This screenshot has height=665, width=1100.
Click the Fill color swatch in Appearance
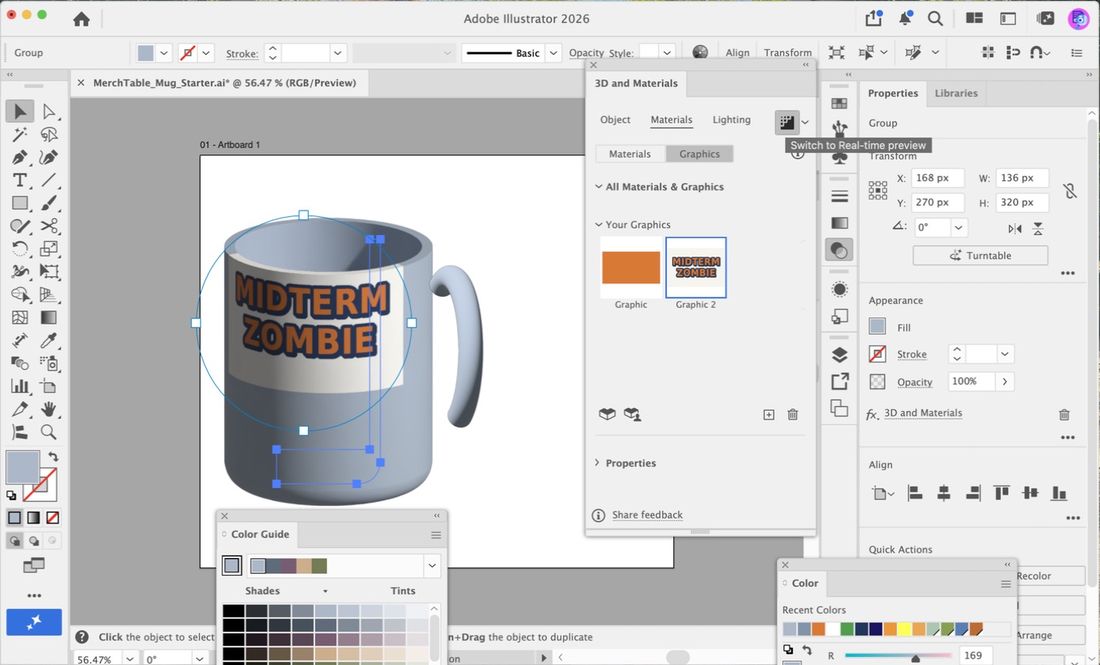coord(878,326)
